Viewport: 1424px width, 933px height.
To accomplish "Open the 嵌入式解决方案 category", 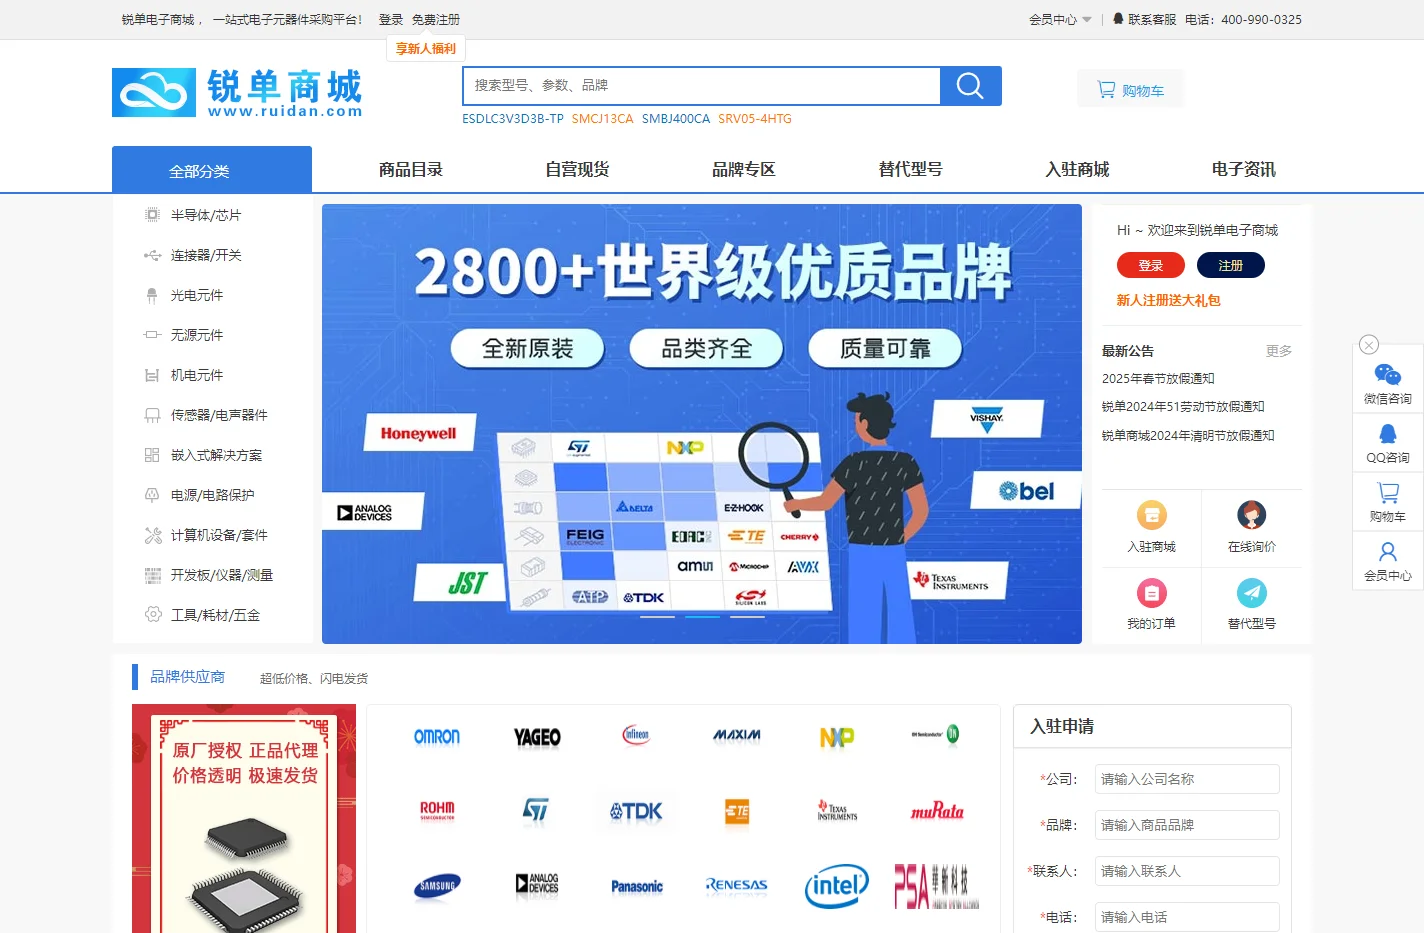I will pos(216,455).
